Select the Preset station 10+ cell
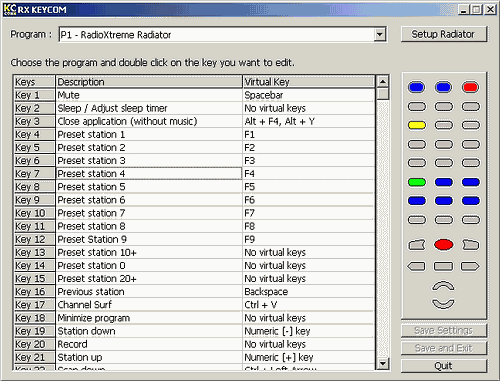Image resolution: width=500 pixels, height=381 pixels. point(149,252)
